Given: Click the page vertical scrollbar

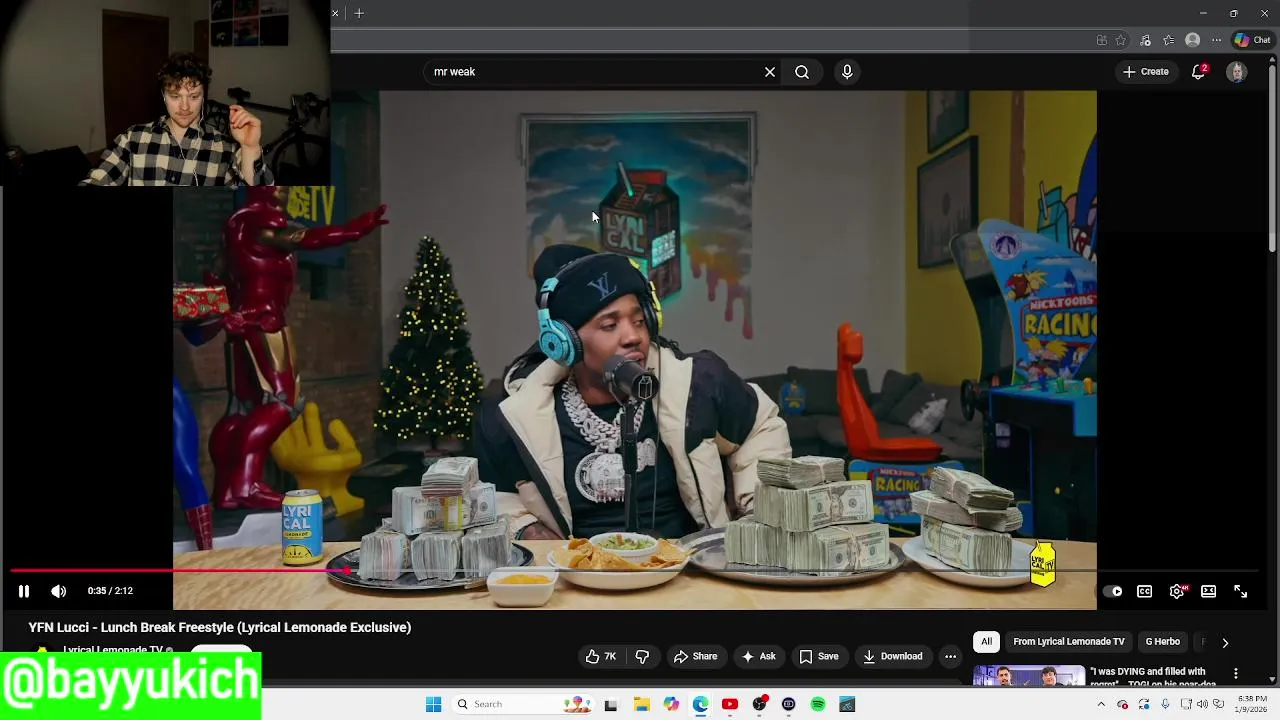Looking at the screenshot, I should tap(1273, 160).
